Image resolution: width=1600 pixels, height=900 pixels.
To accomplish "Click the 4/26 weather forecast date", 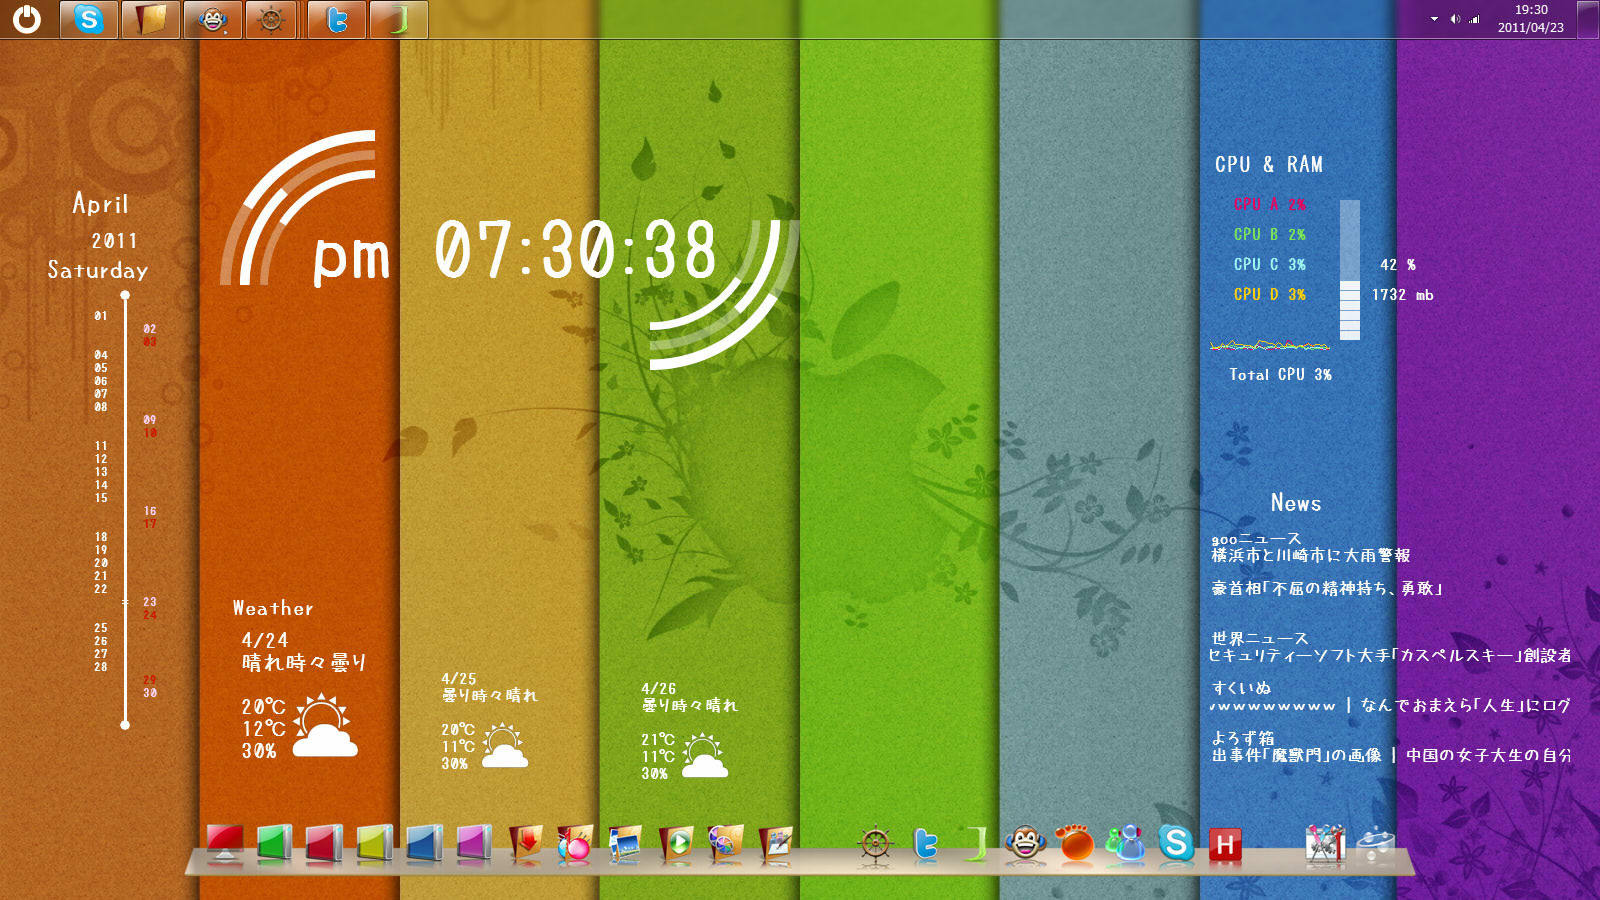I will [659, 689].
